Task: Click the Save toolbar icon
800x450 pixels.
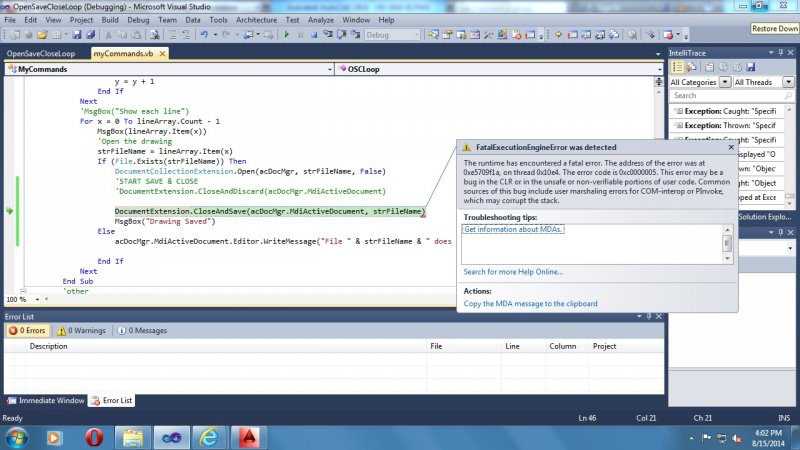Action: (77, 35)
